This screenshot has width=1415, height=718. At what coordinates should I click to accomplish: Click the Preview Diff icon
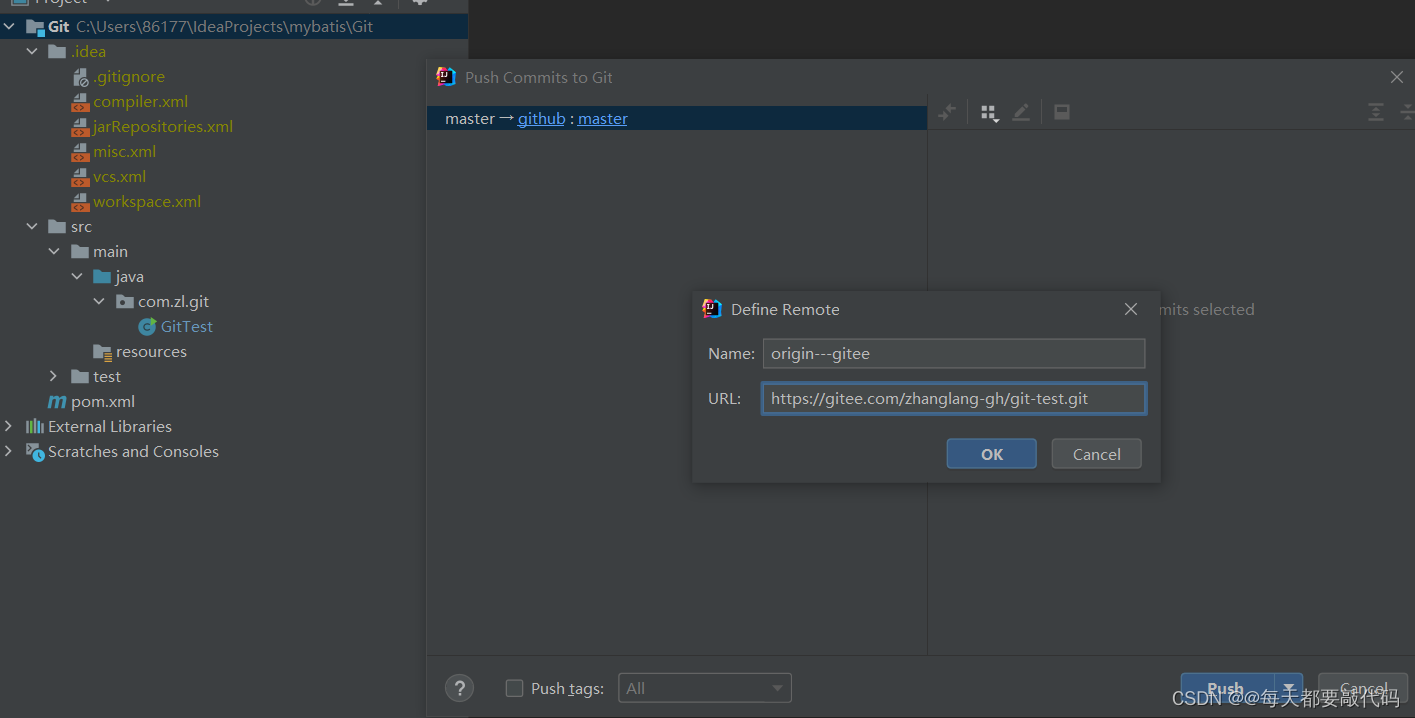pyautogui.click(x=1062, y=112)
